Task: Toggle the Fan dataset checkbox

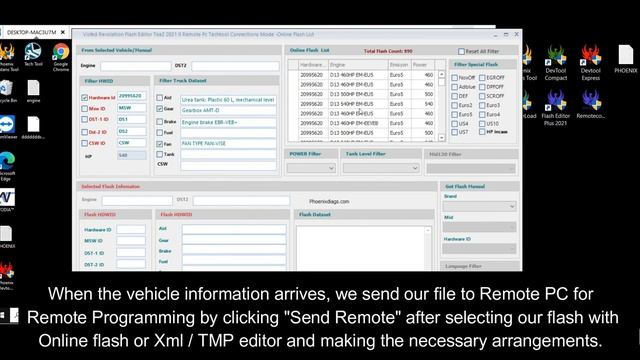Action: click(x=160, y=144)
